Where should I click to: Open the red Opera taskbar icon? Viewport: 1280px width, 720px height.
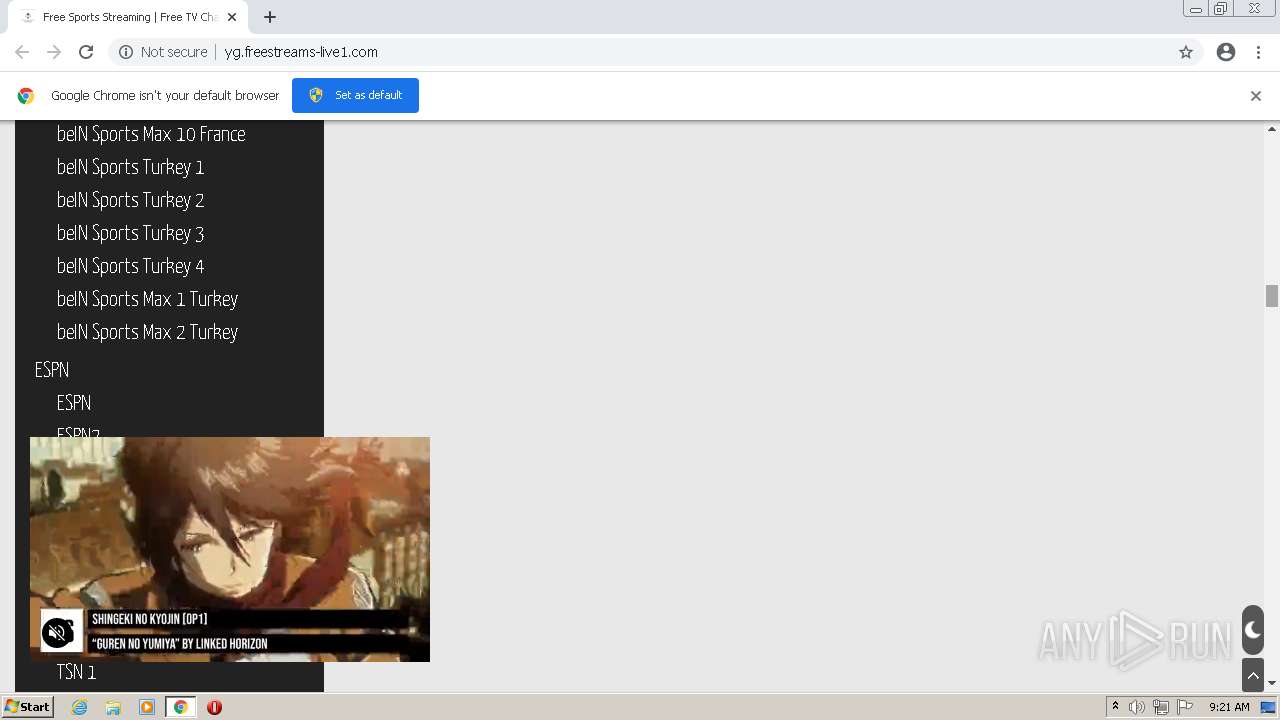[x=214, y=707]
